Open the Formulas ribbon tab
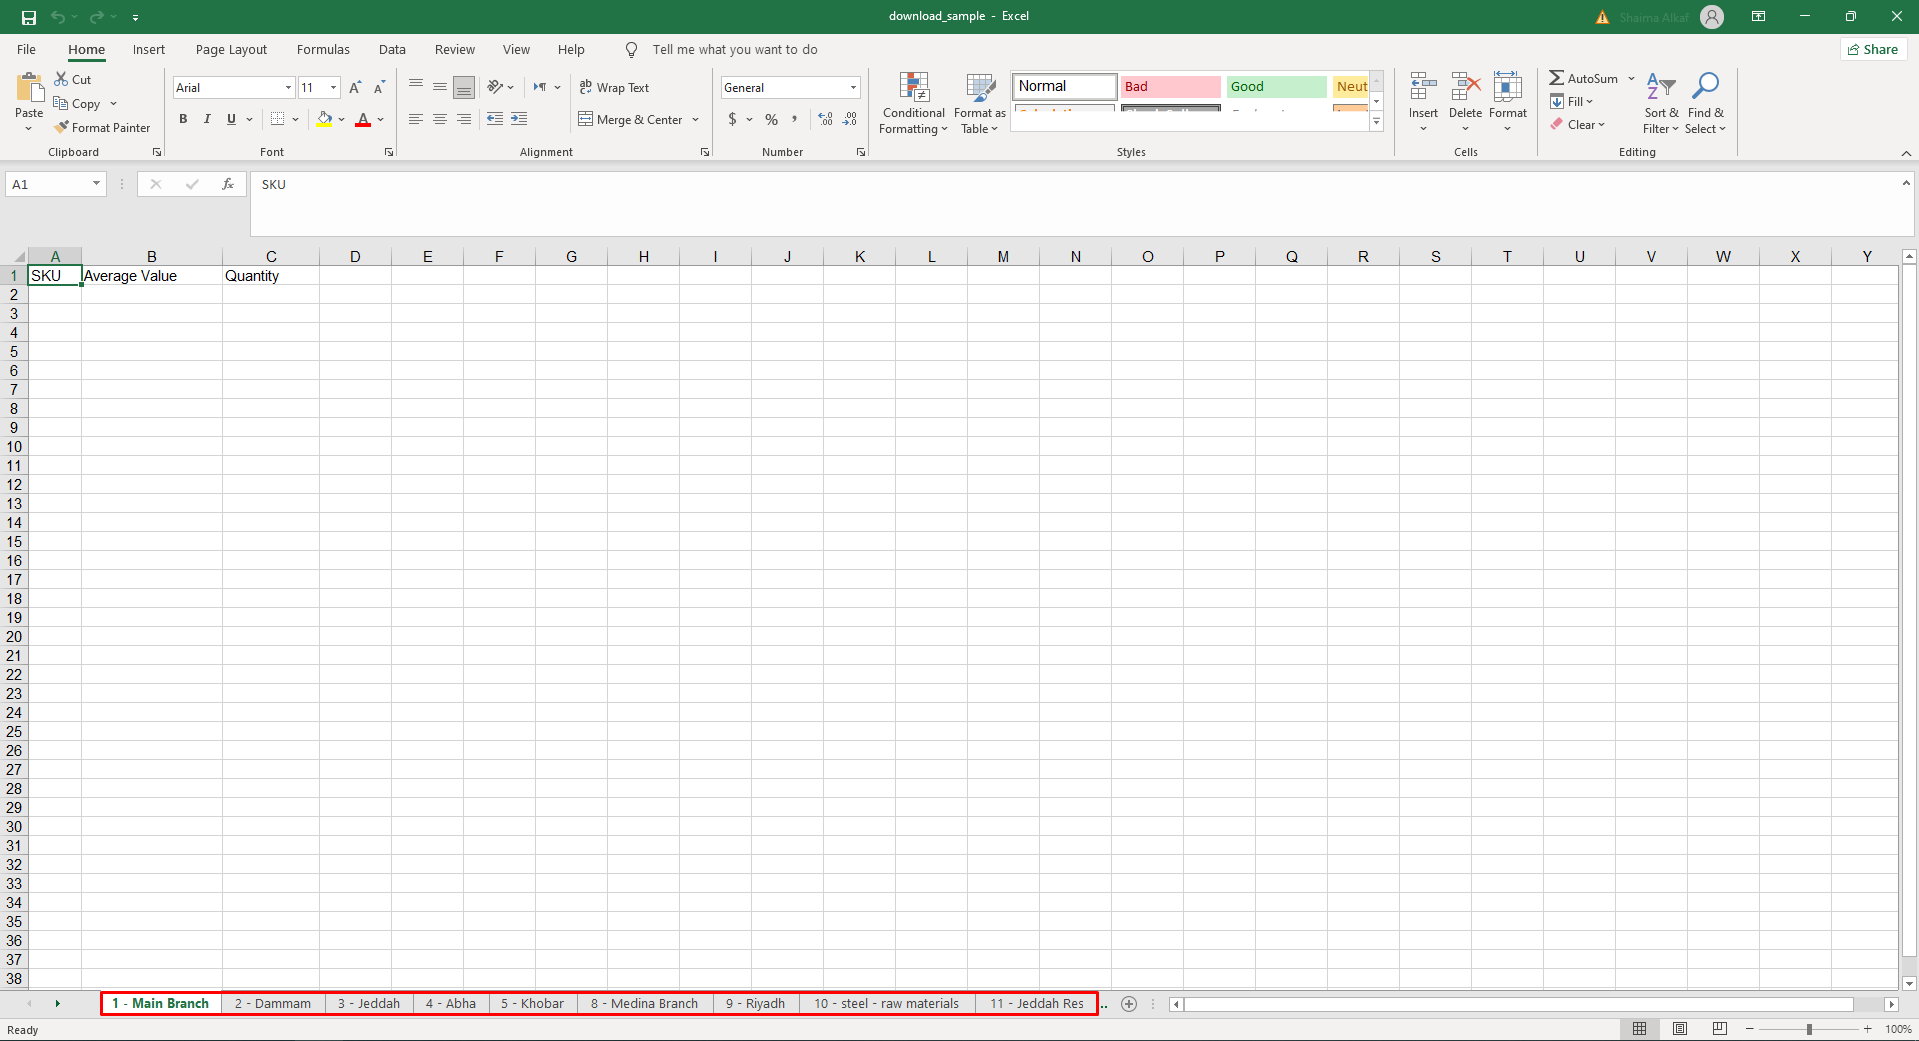The image size is (1919, 1041). click(323, 50)
